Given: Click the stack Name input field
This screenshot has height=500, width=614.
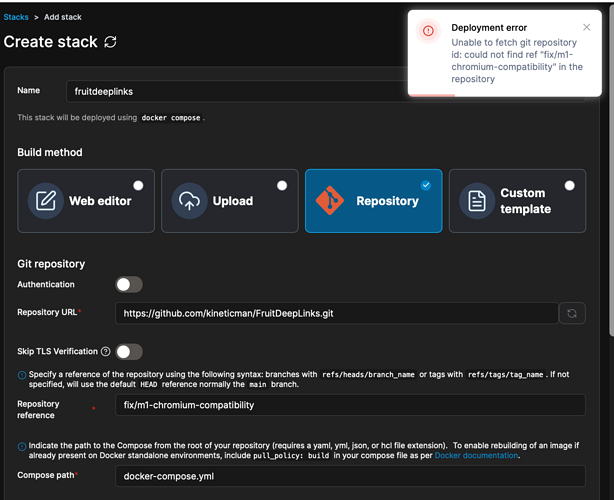Looking at the screenshot, I should tap(240, 91).
